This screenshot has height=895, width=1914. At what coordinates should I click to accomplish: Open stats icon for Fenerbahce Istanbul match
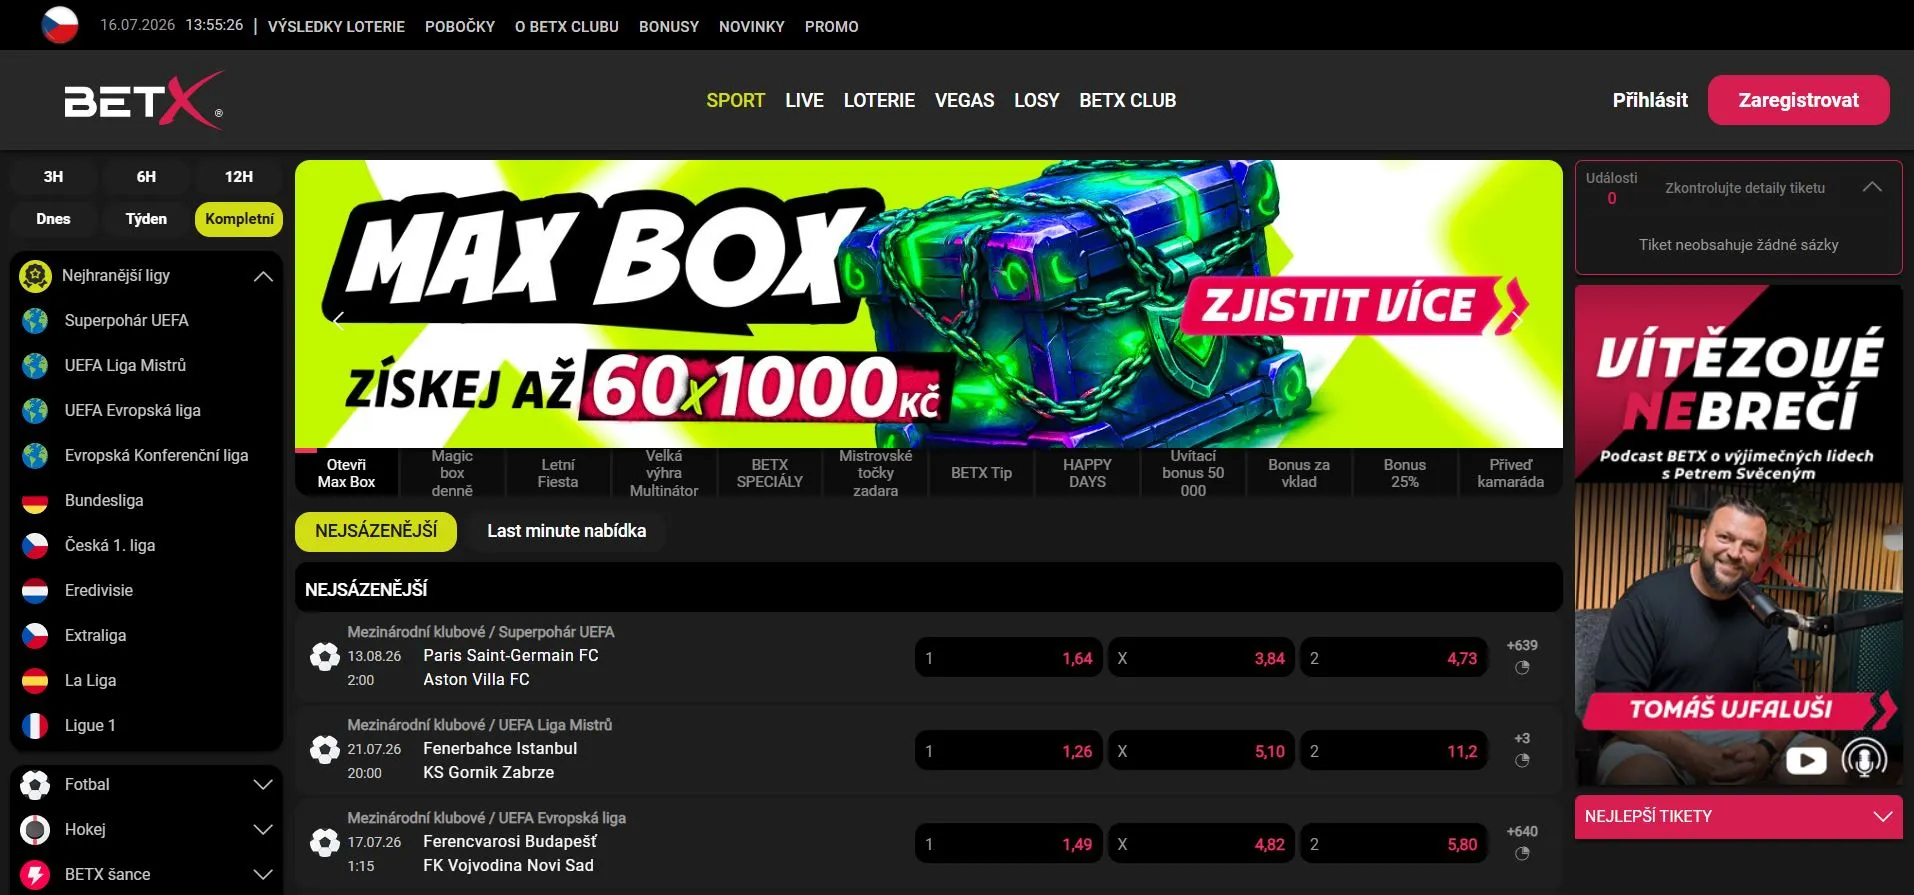(1522, 761)
